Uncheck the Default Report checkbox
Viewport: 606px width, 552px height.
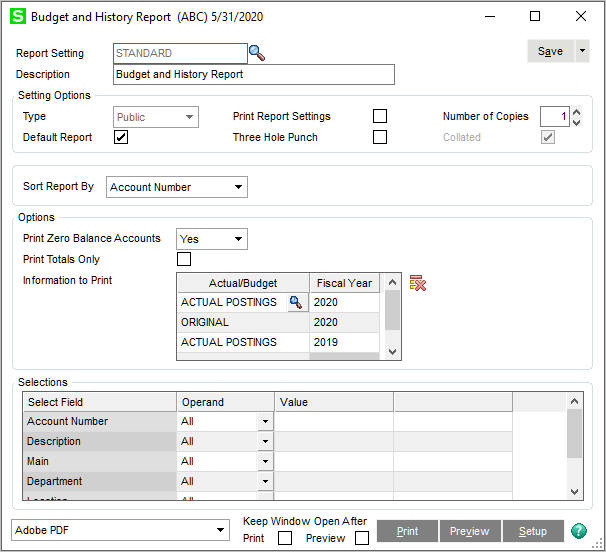tap(121, 137)
